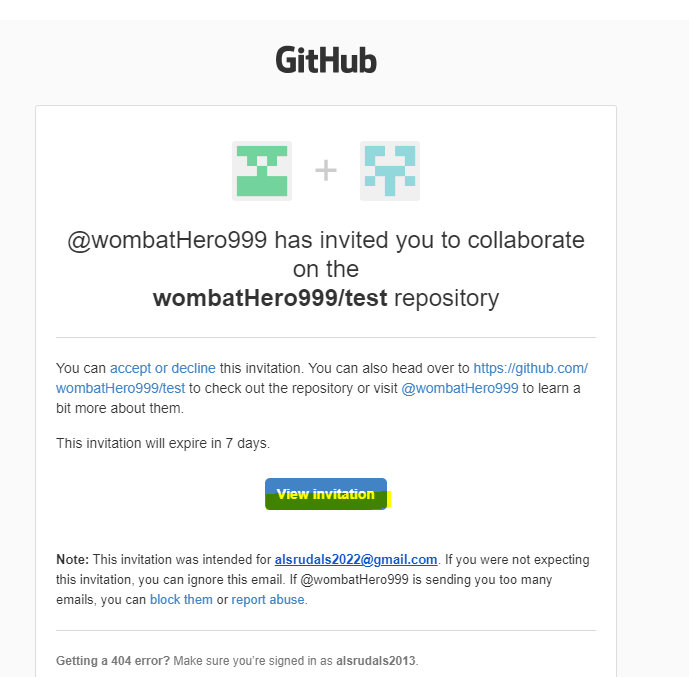This screenshot has height=677, width=689.
Task: Click the GitHub logo at the top
Action: pyautogui.click(x=326, y=61)
